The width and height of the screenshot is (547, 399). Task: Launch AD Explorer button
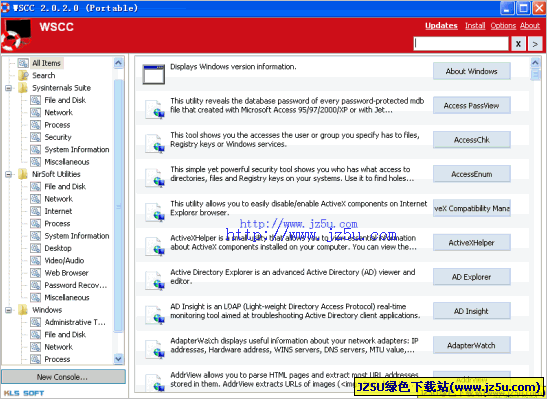click(x=472, y=277)
